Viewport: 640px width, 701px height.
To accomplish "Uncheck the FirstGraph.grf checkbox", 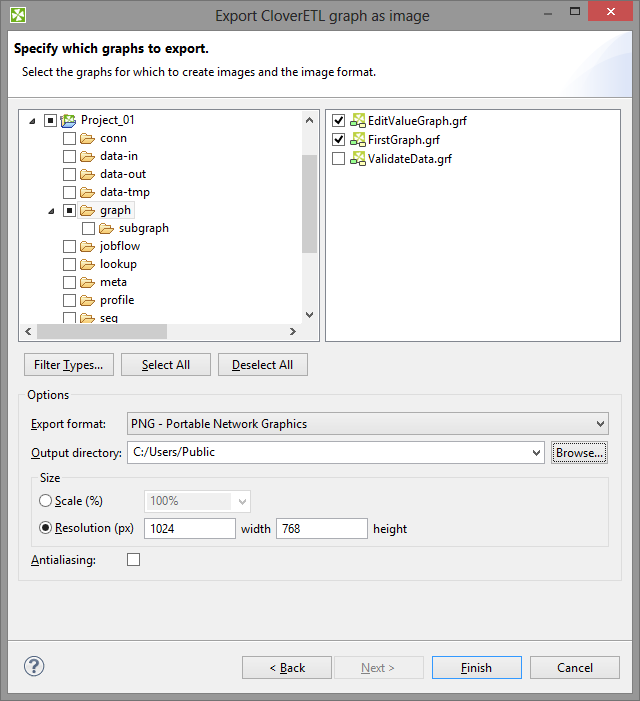I will click(339, 139).
